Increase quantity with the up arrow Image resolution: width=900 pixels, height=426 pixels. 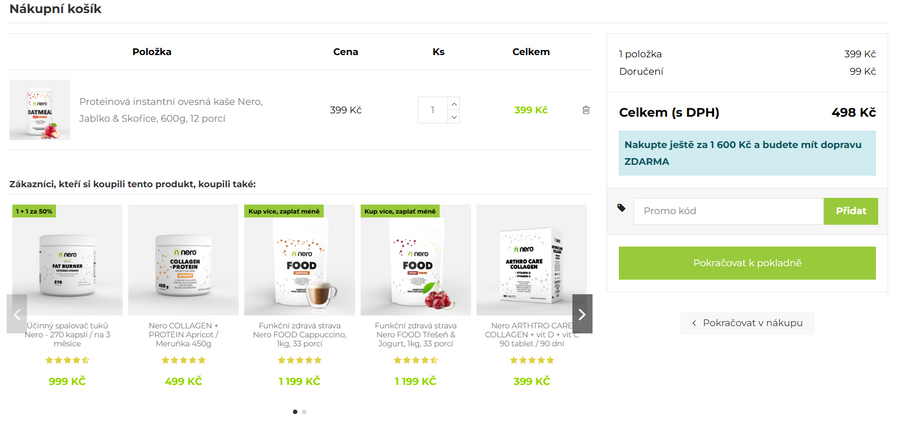454,103
